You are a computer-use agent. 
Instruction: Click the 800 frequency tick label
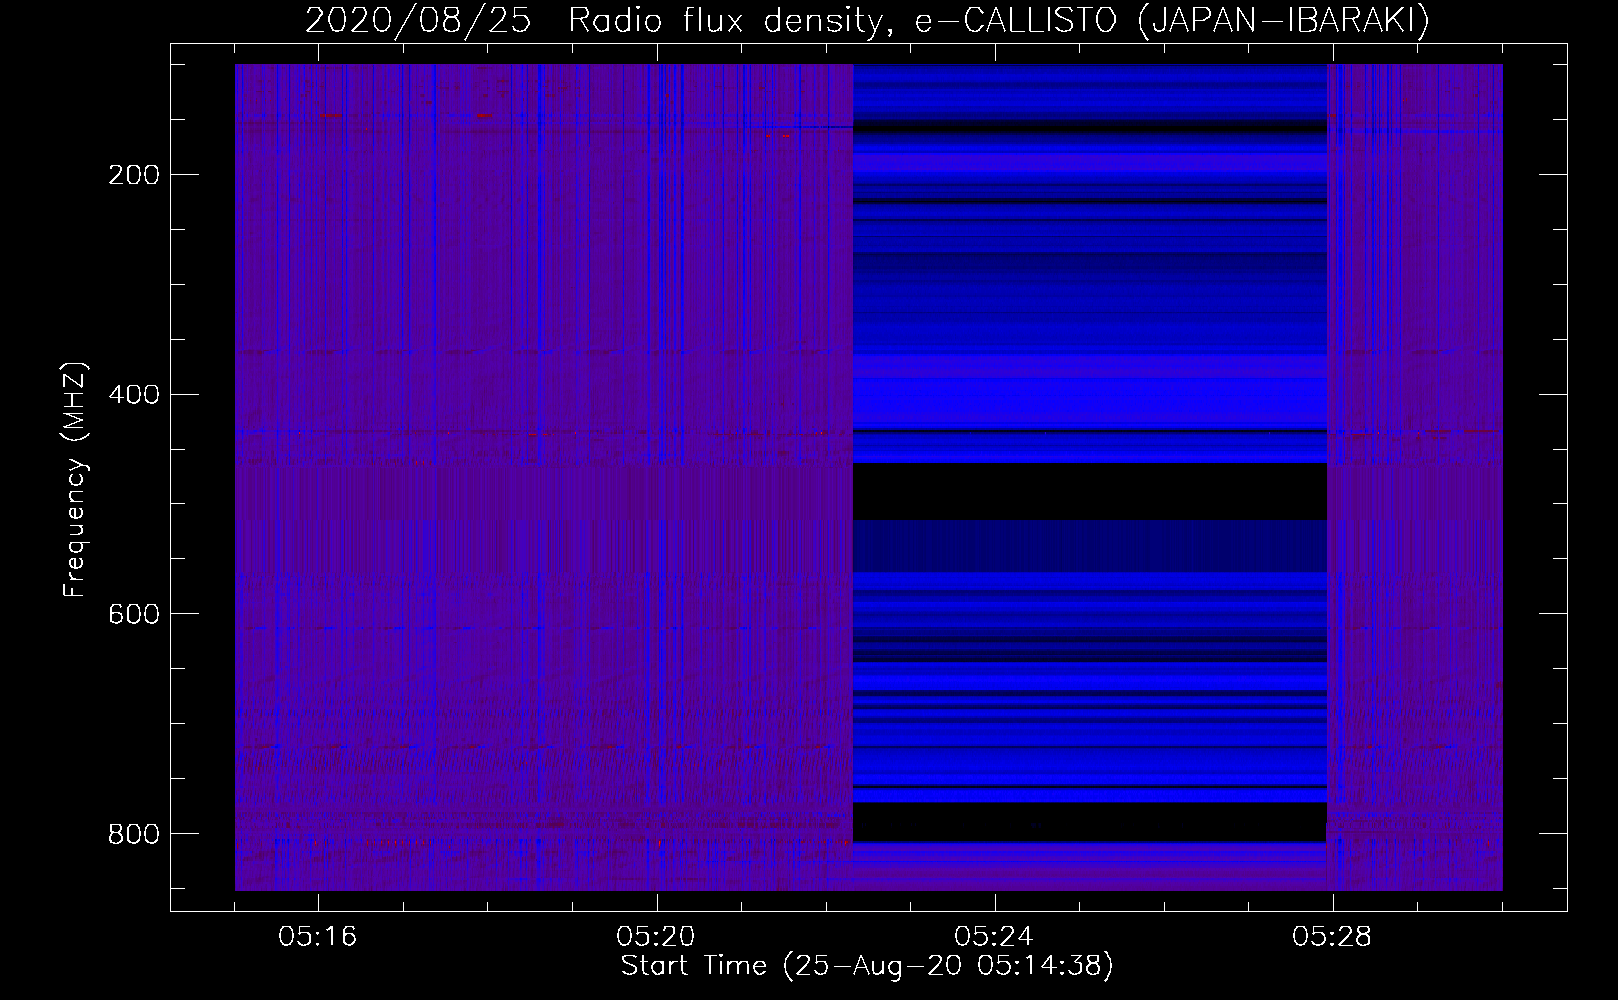[134, 833]
